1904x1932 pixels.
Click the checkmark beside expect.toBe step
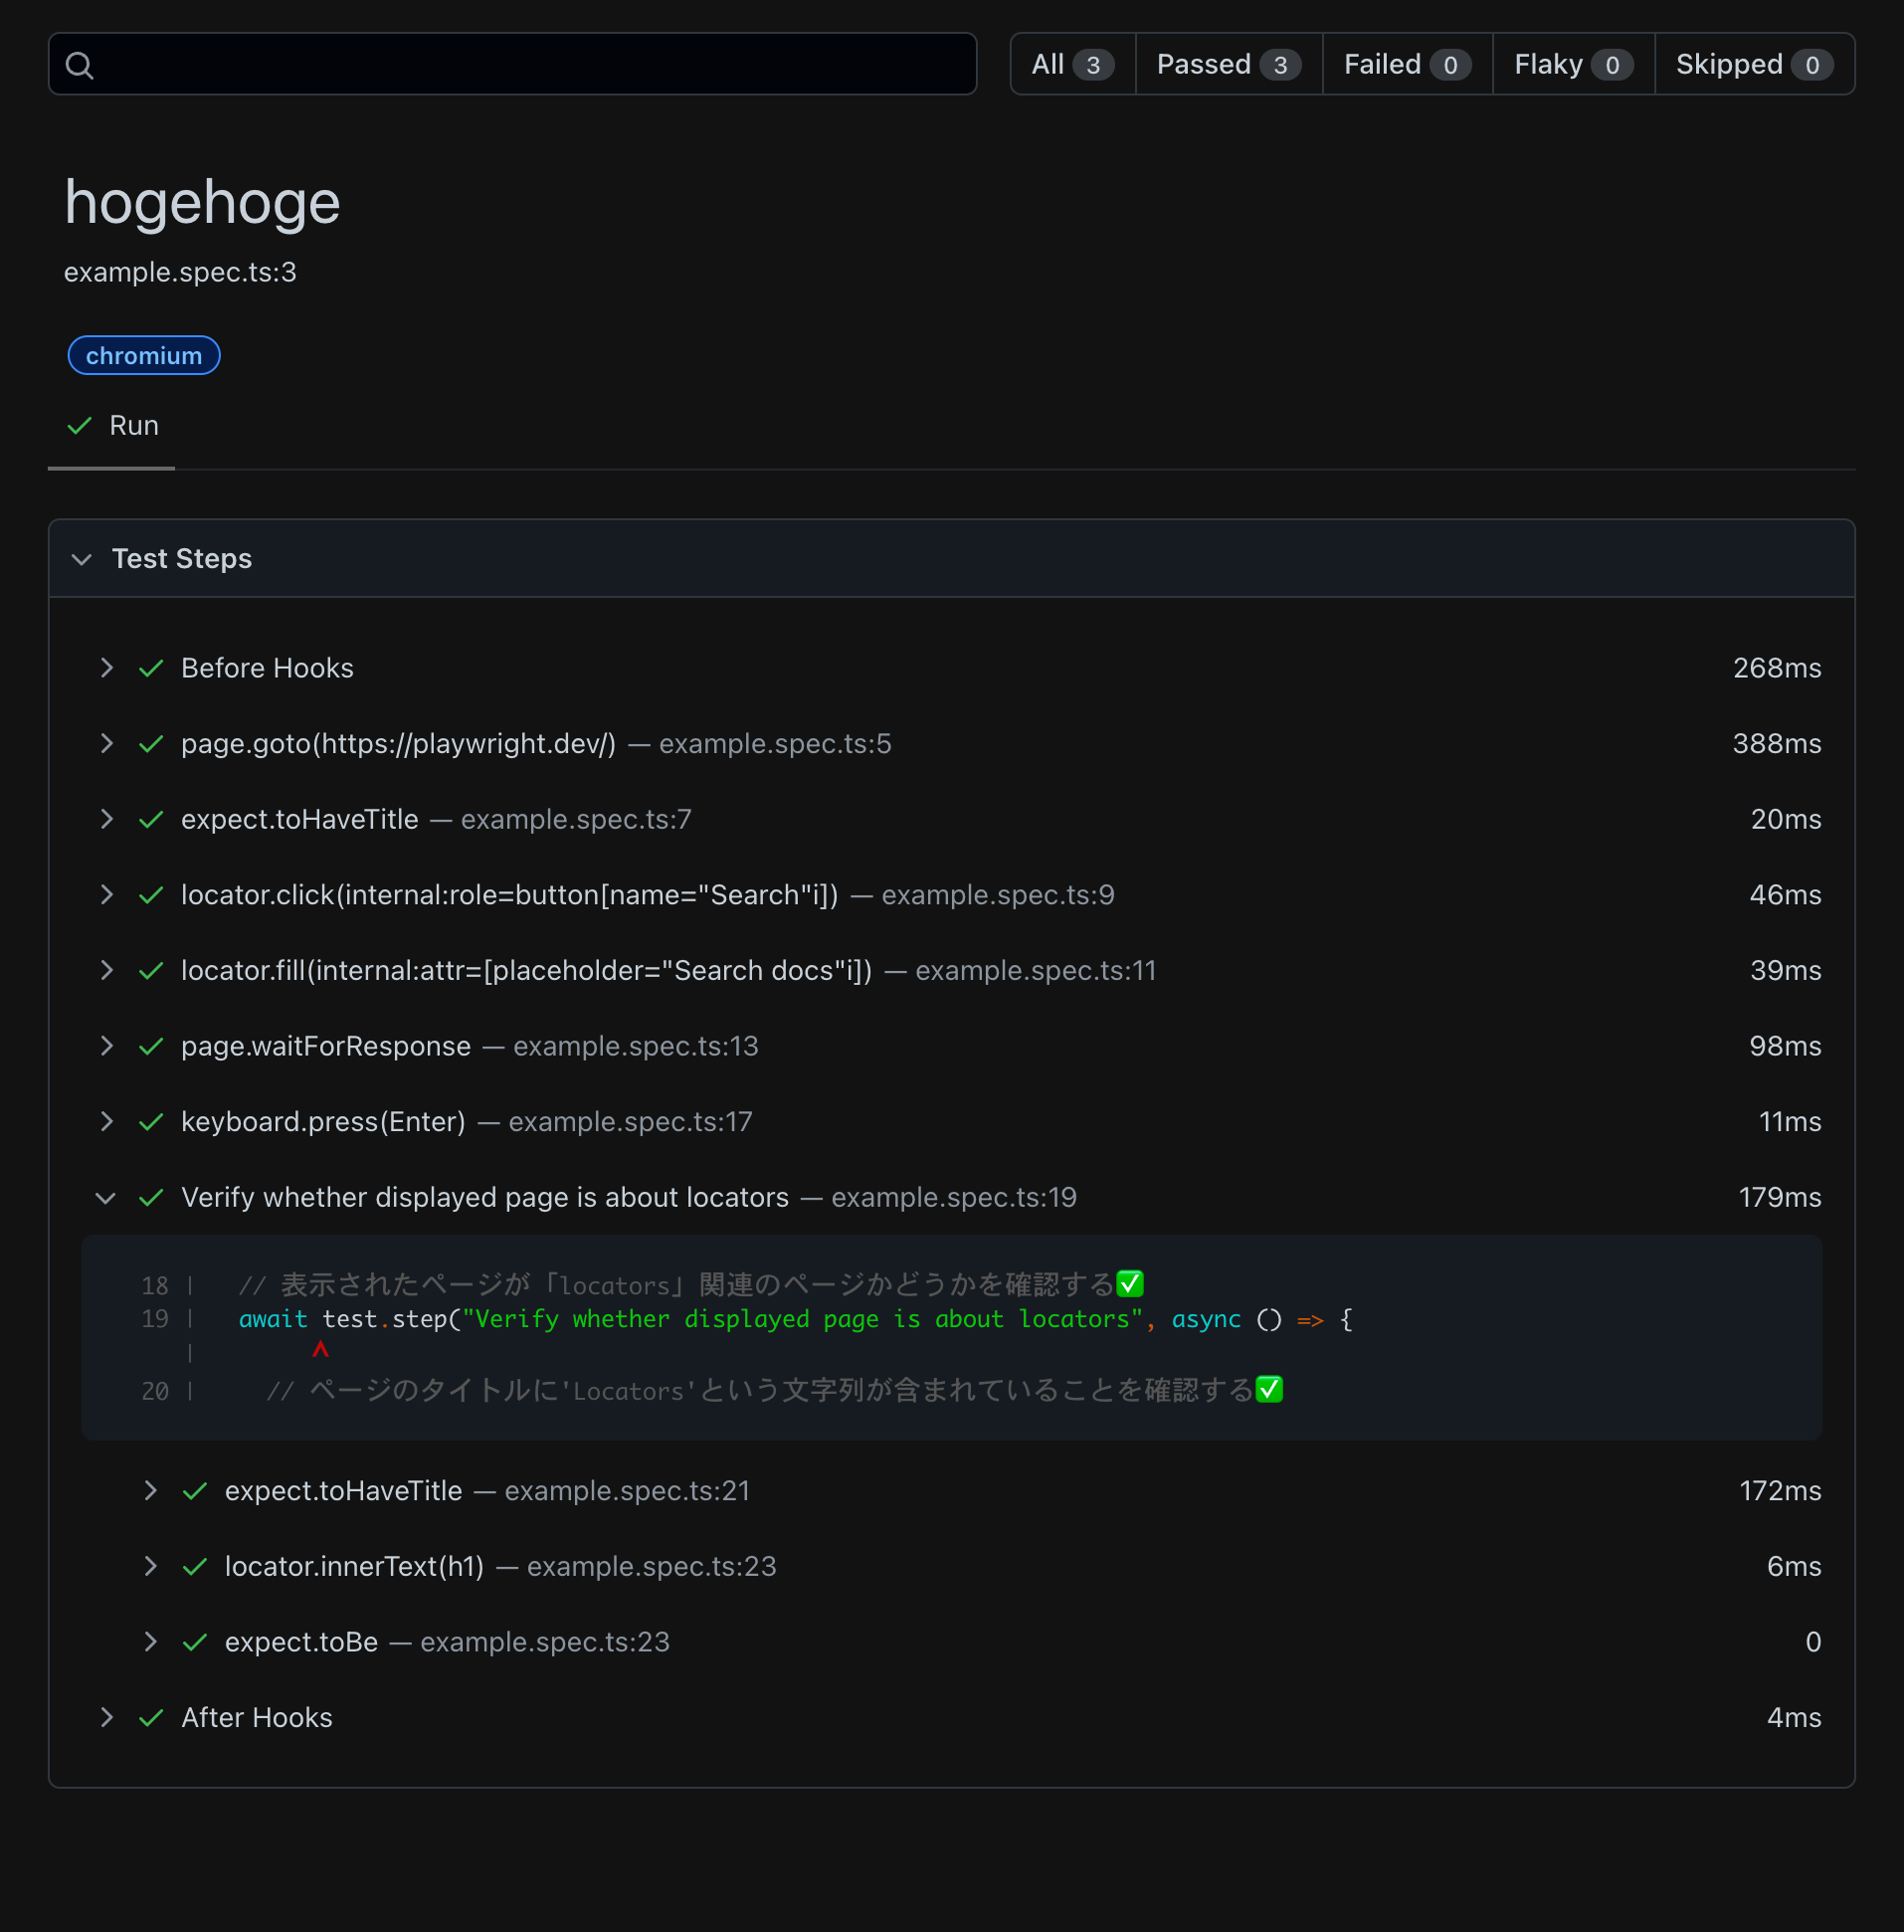click(x=195, y=1641)
